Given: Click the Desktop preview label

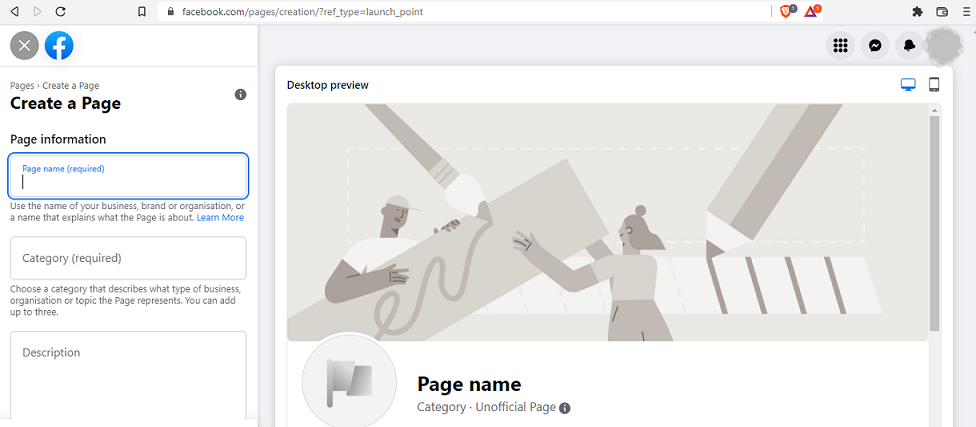Looking at the screenshot, I should click(327, 85).
